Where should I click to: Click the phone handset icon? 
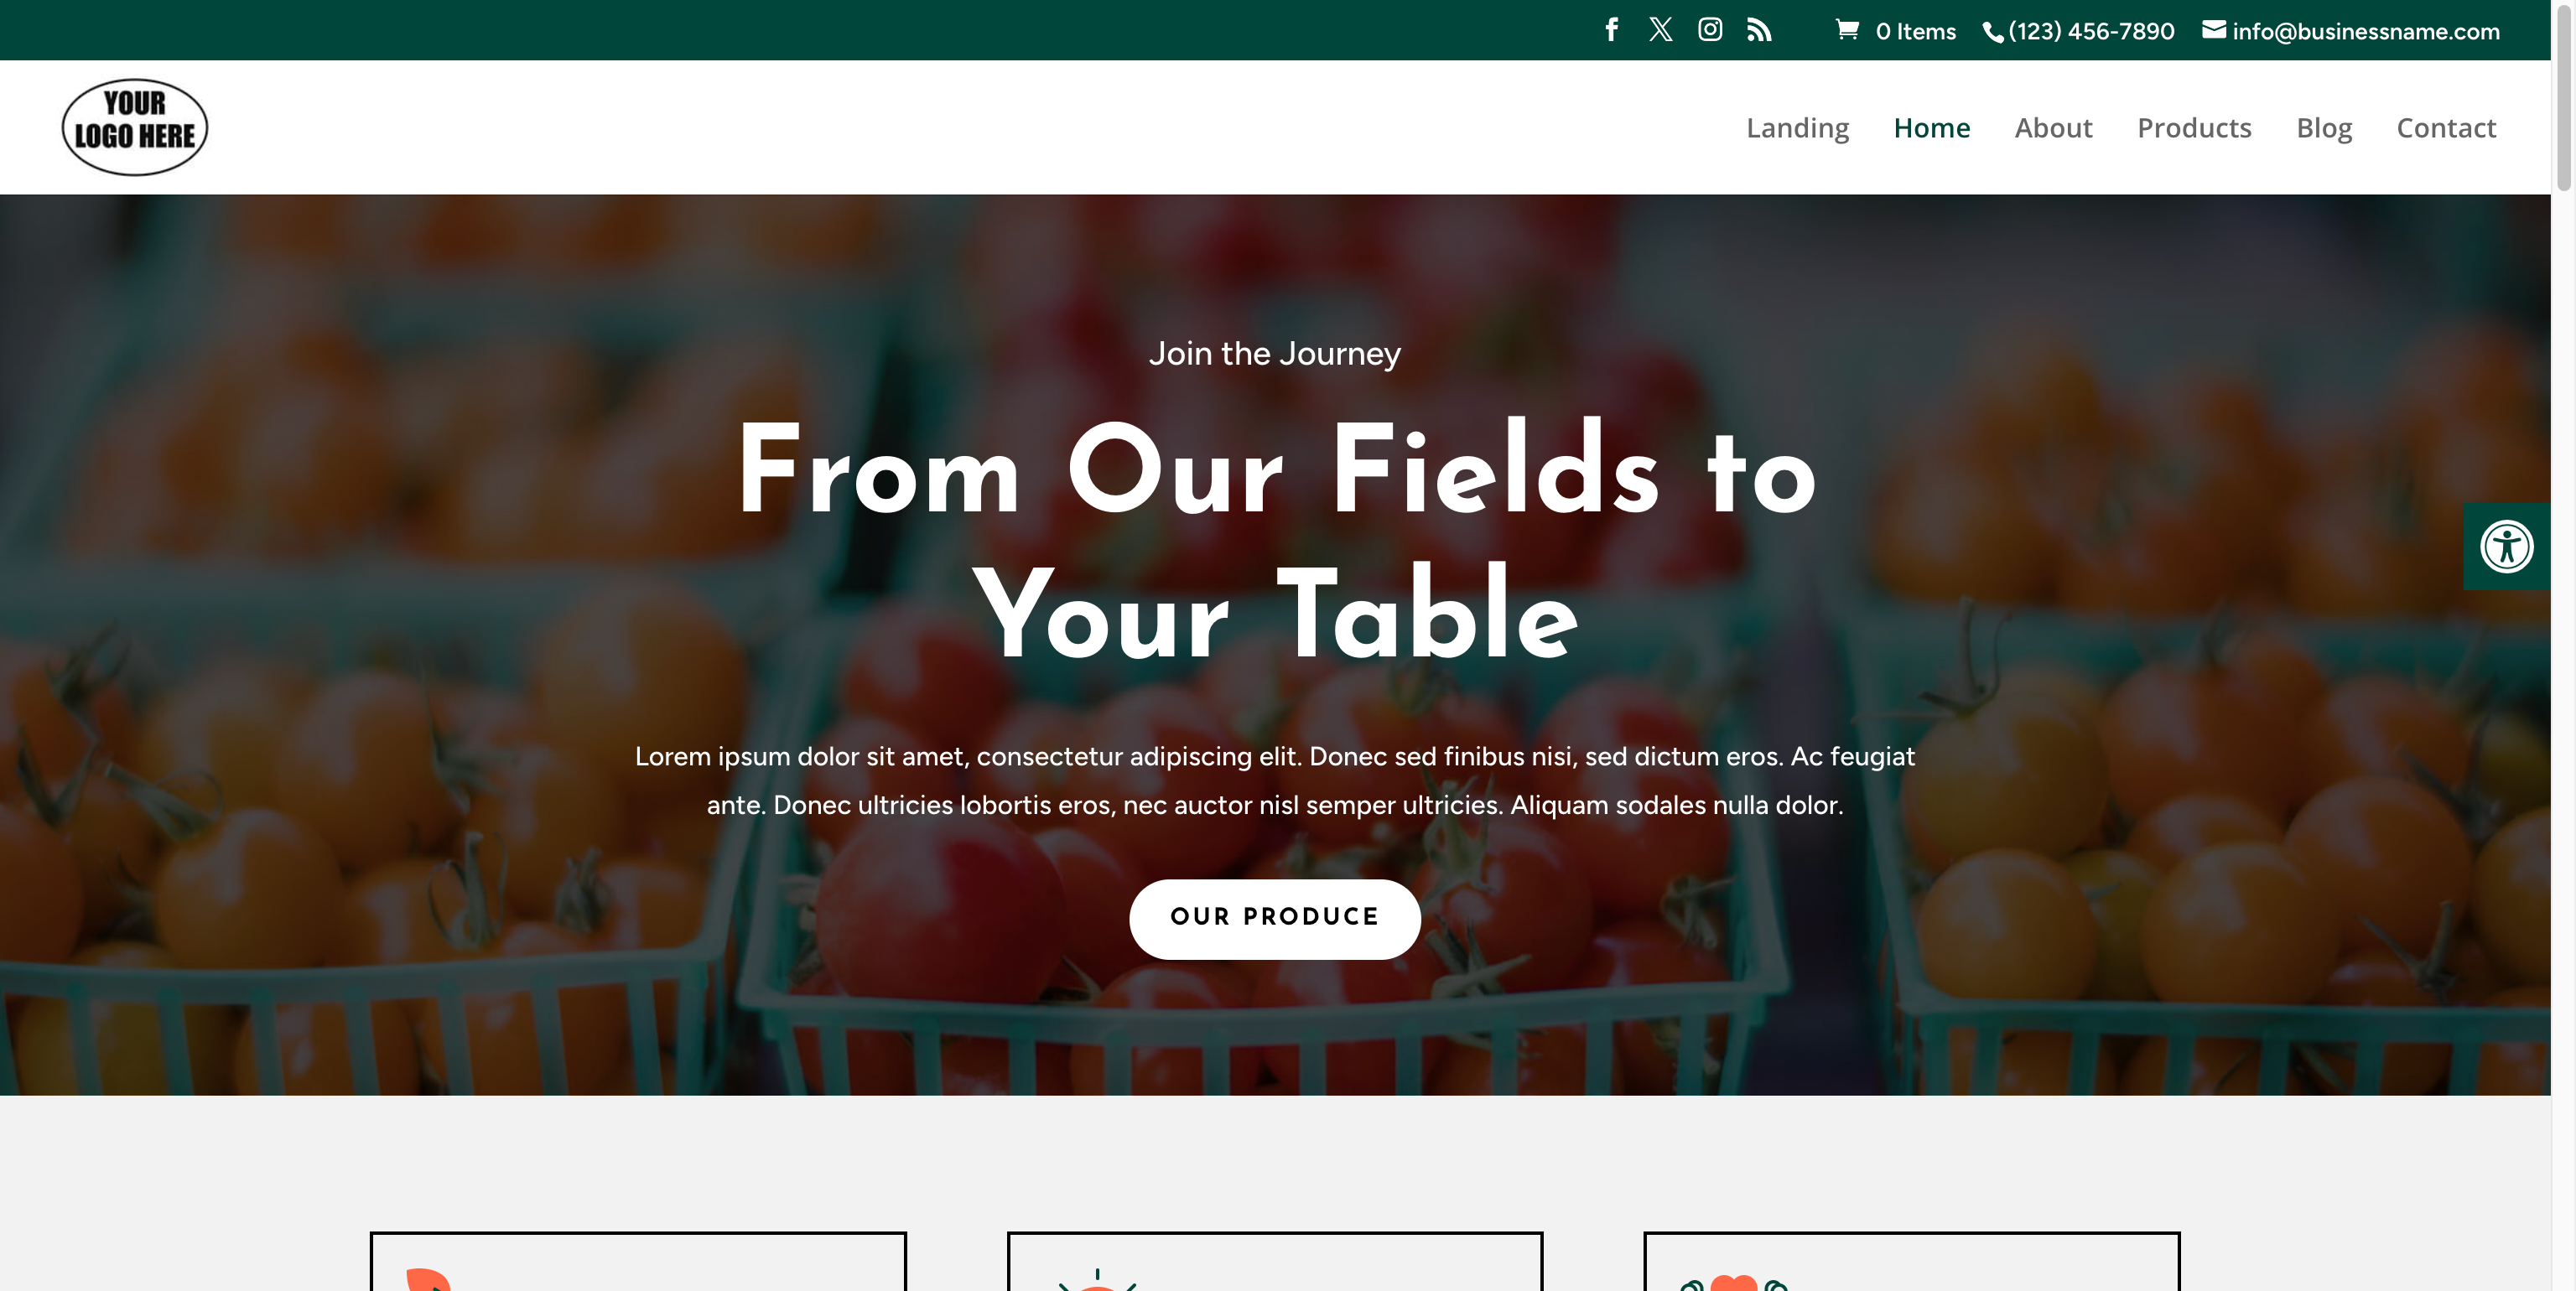[x=1993, y=32]
